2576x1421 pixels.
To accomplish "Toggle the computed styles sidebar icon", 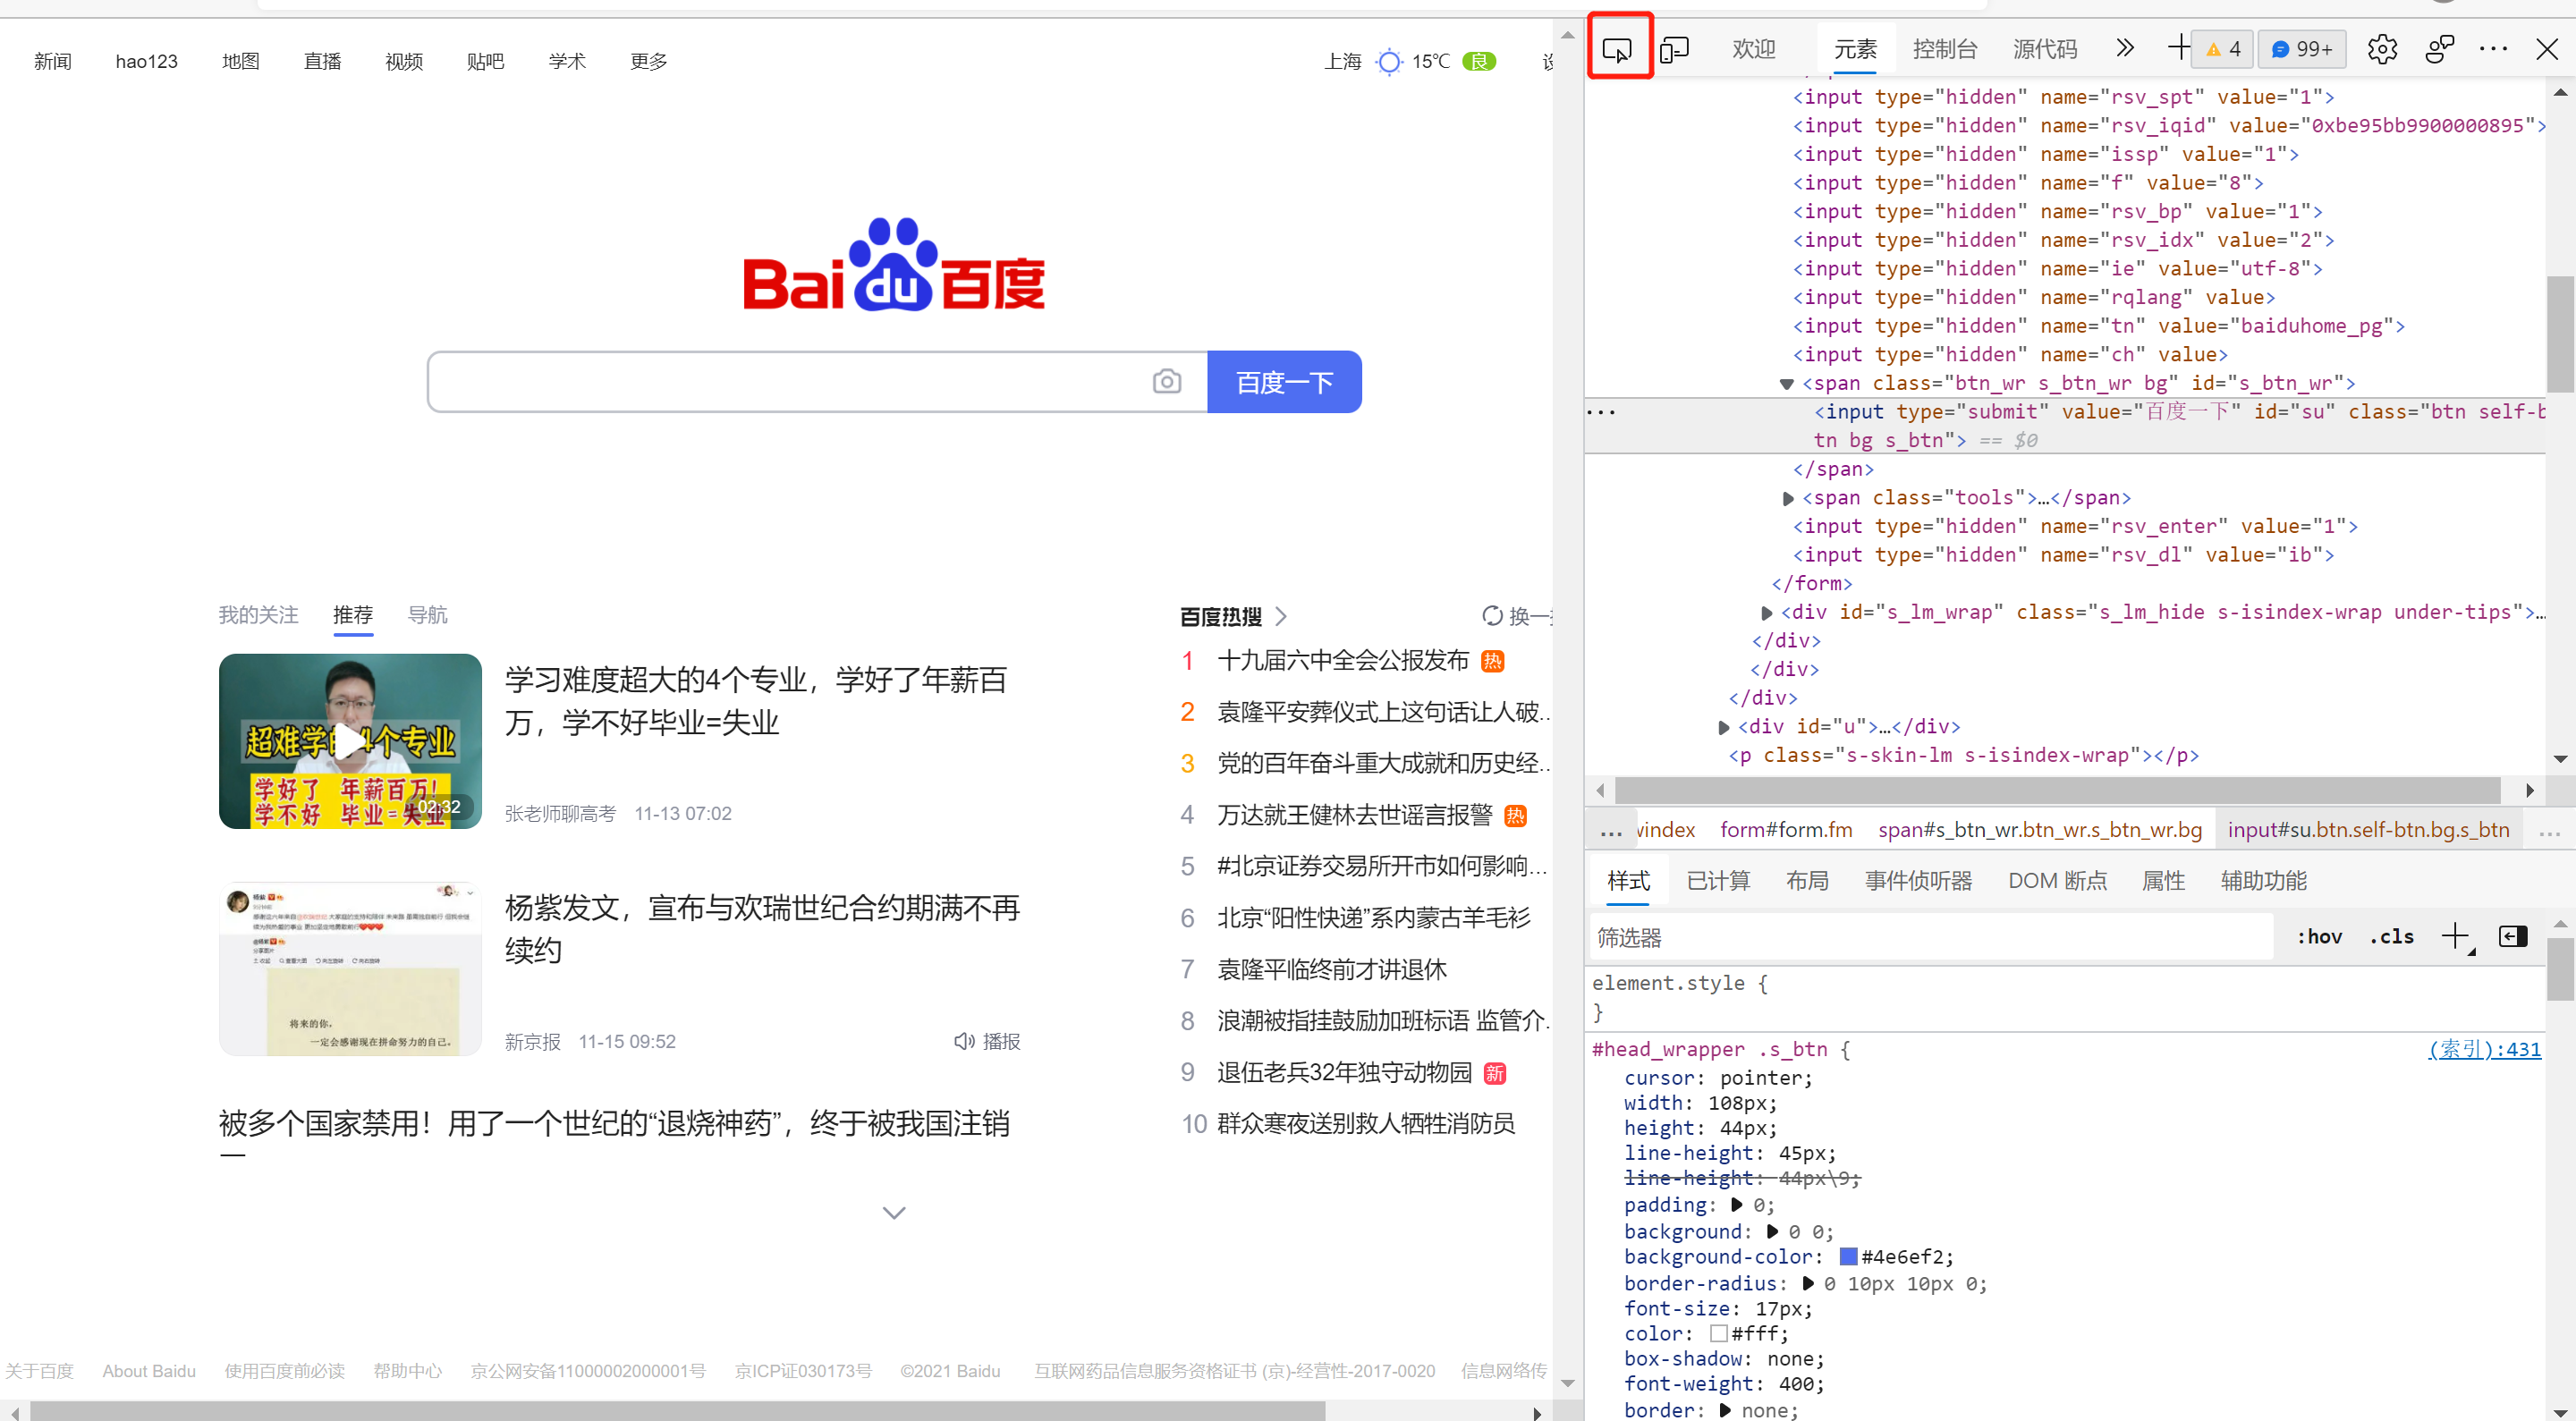I will (x=2512, y=936).
